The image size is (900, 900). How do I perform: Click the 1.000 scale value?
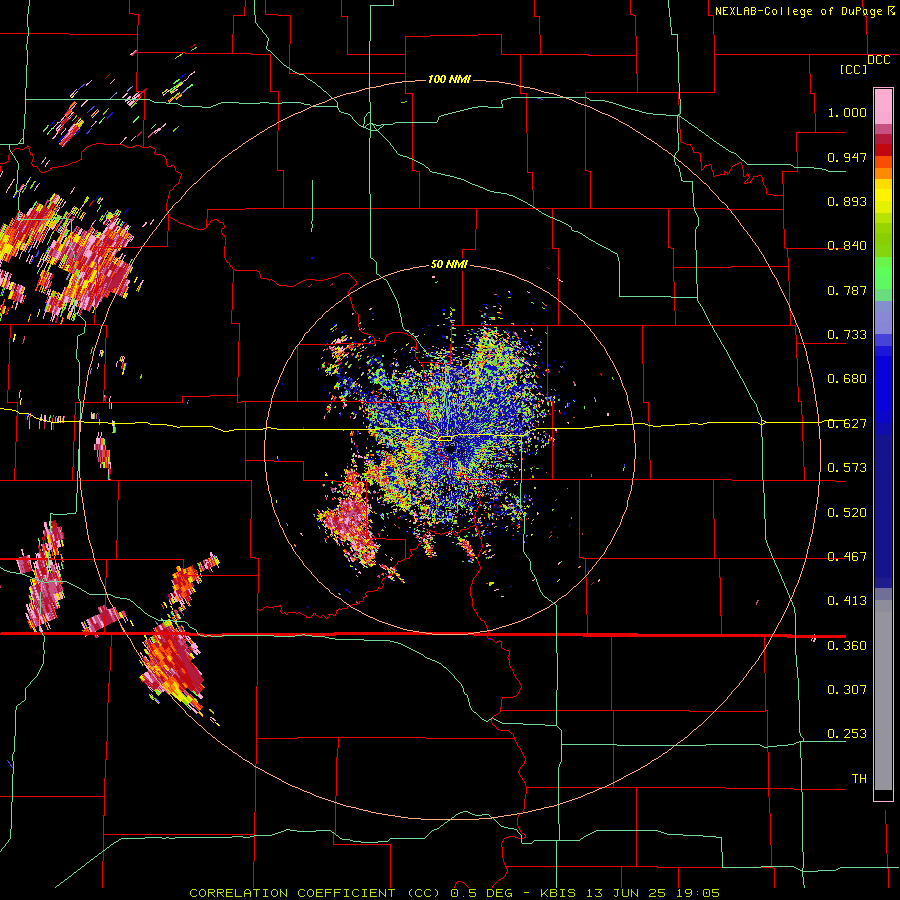pos(847,112)
